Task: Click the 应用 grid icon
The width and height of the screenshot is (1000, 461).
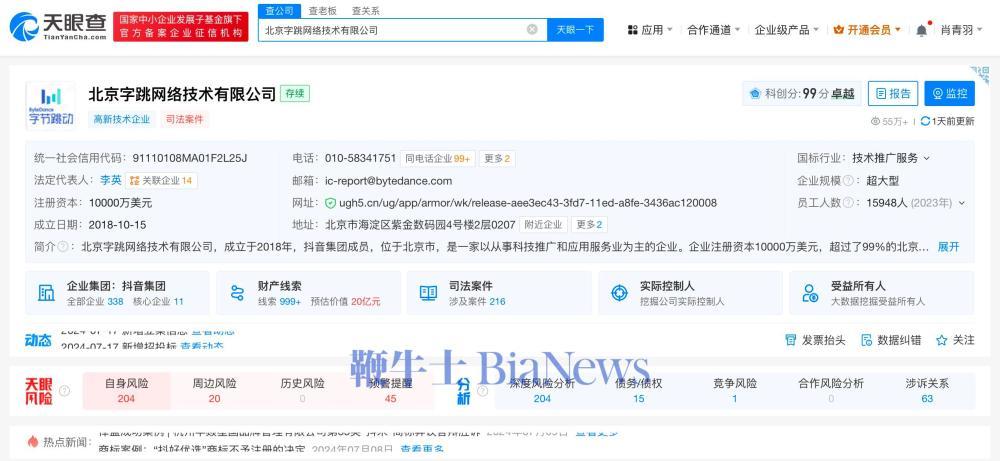Action: 633,30
